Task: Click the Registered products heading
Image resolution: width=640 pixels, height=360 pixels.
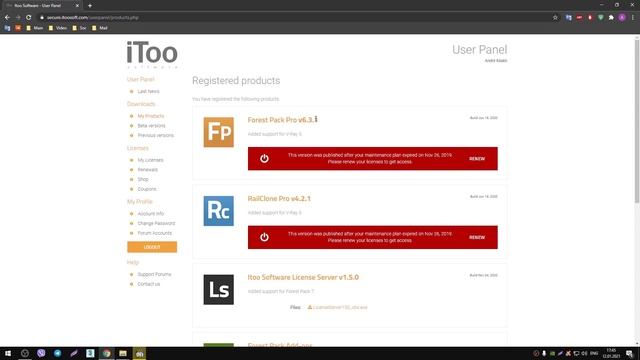Action: (x=236, y=81)
